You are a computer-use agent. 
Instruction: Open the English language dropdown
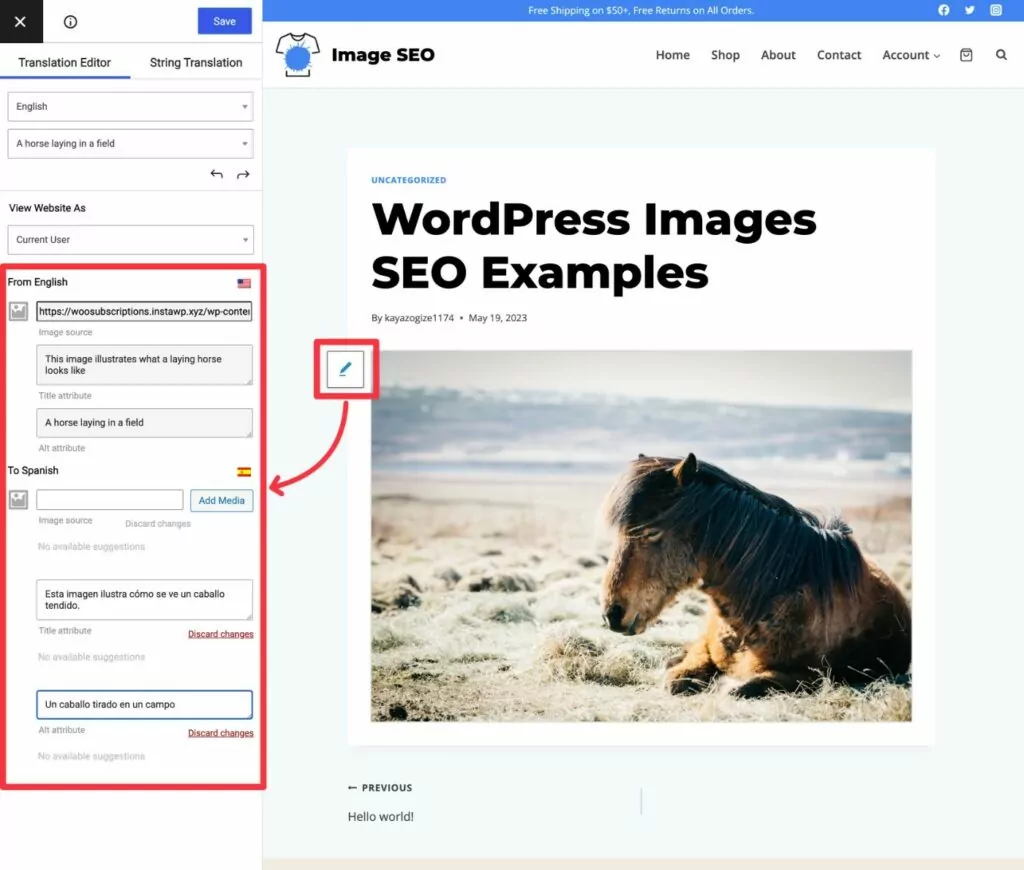(131, 106)
